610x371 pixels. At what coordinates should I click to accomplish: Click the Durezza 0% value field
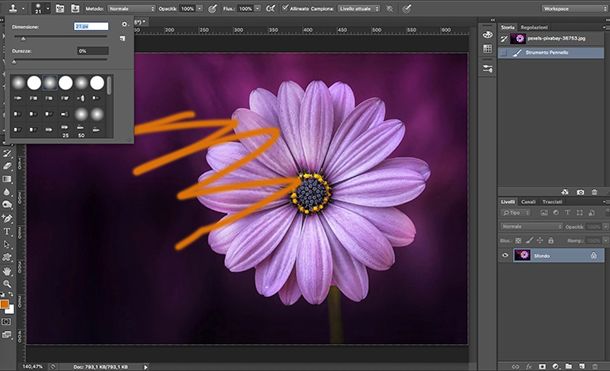[x=93, y=51]
